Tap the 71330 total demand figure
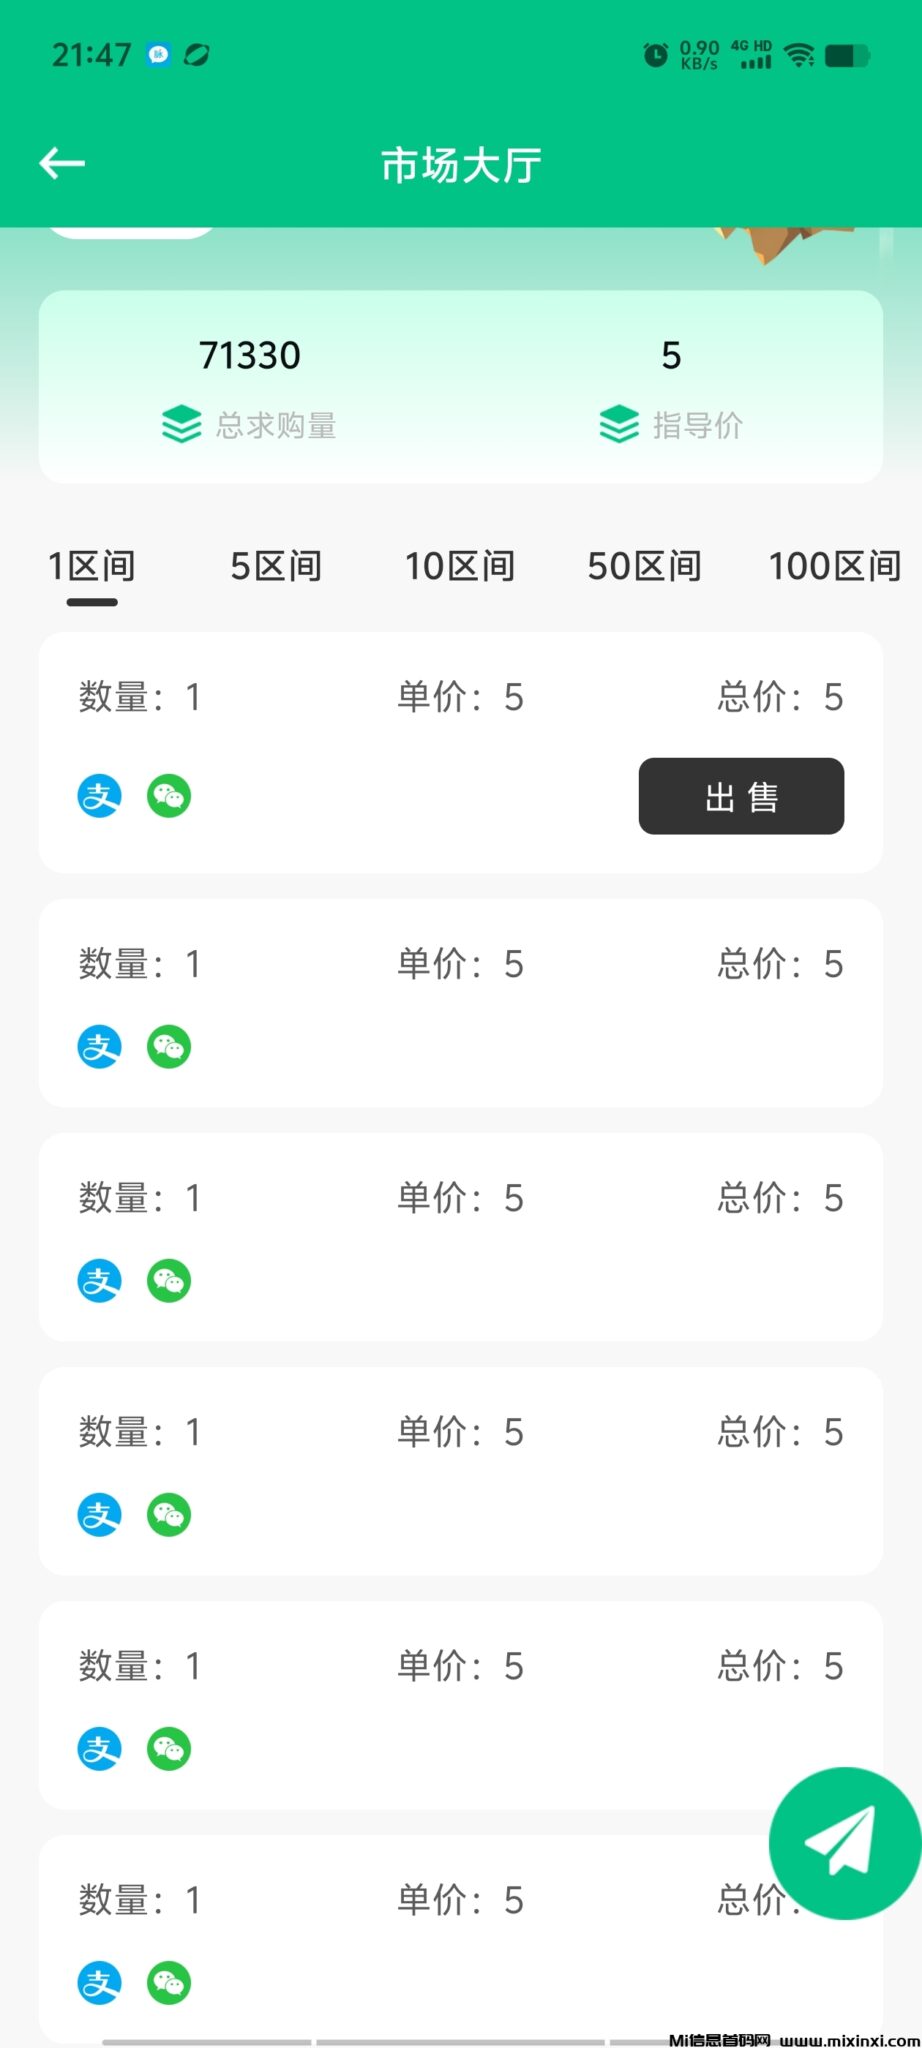Viewport: 922px width, 2048px height. pyautogui.click(x=250, y=355)
